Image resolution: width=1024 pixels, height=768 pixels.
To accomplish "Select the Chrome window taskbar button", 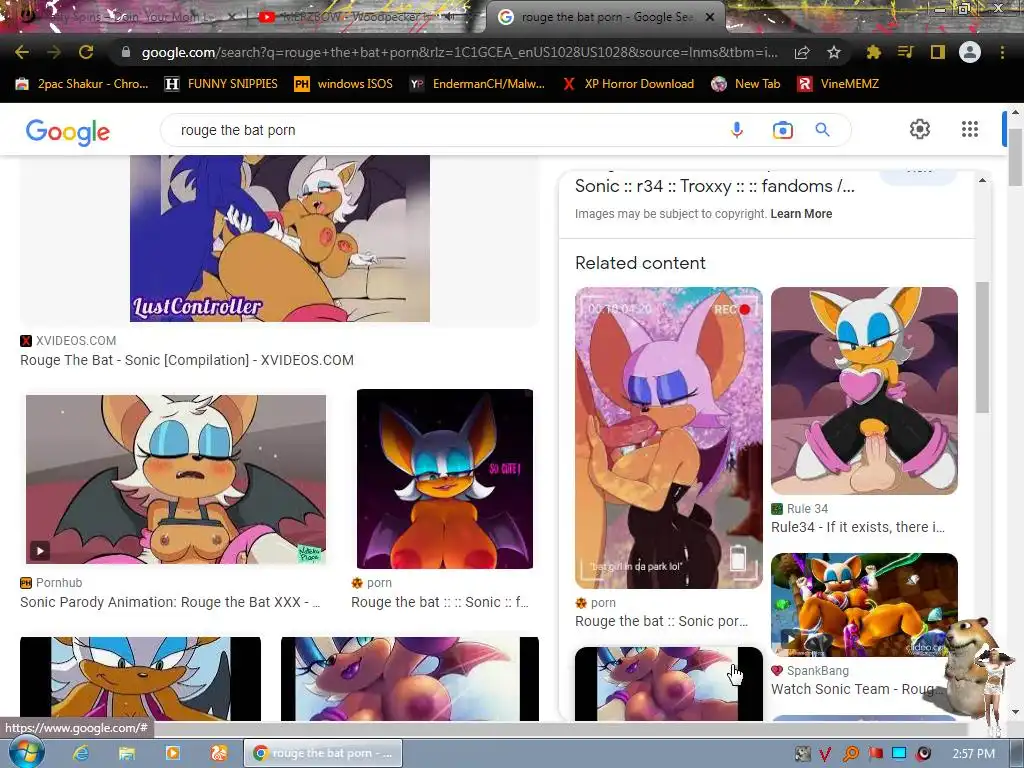I will click(323, 753).
